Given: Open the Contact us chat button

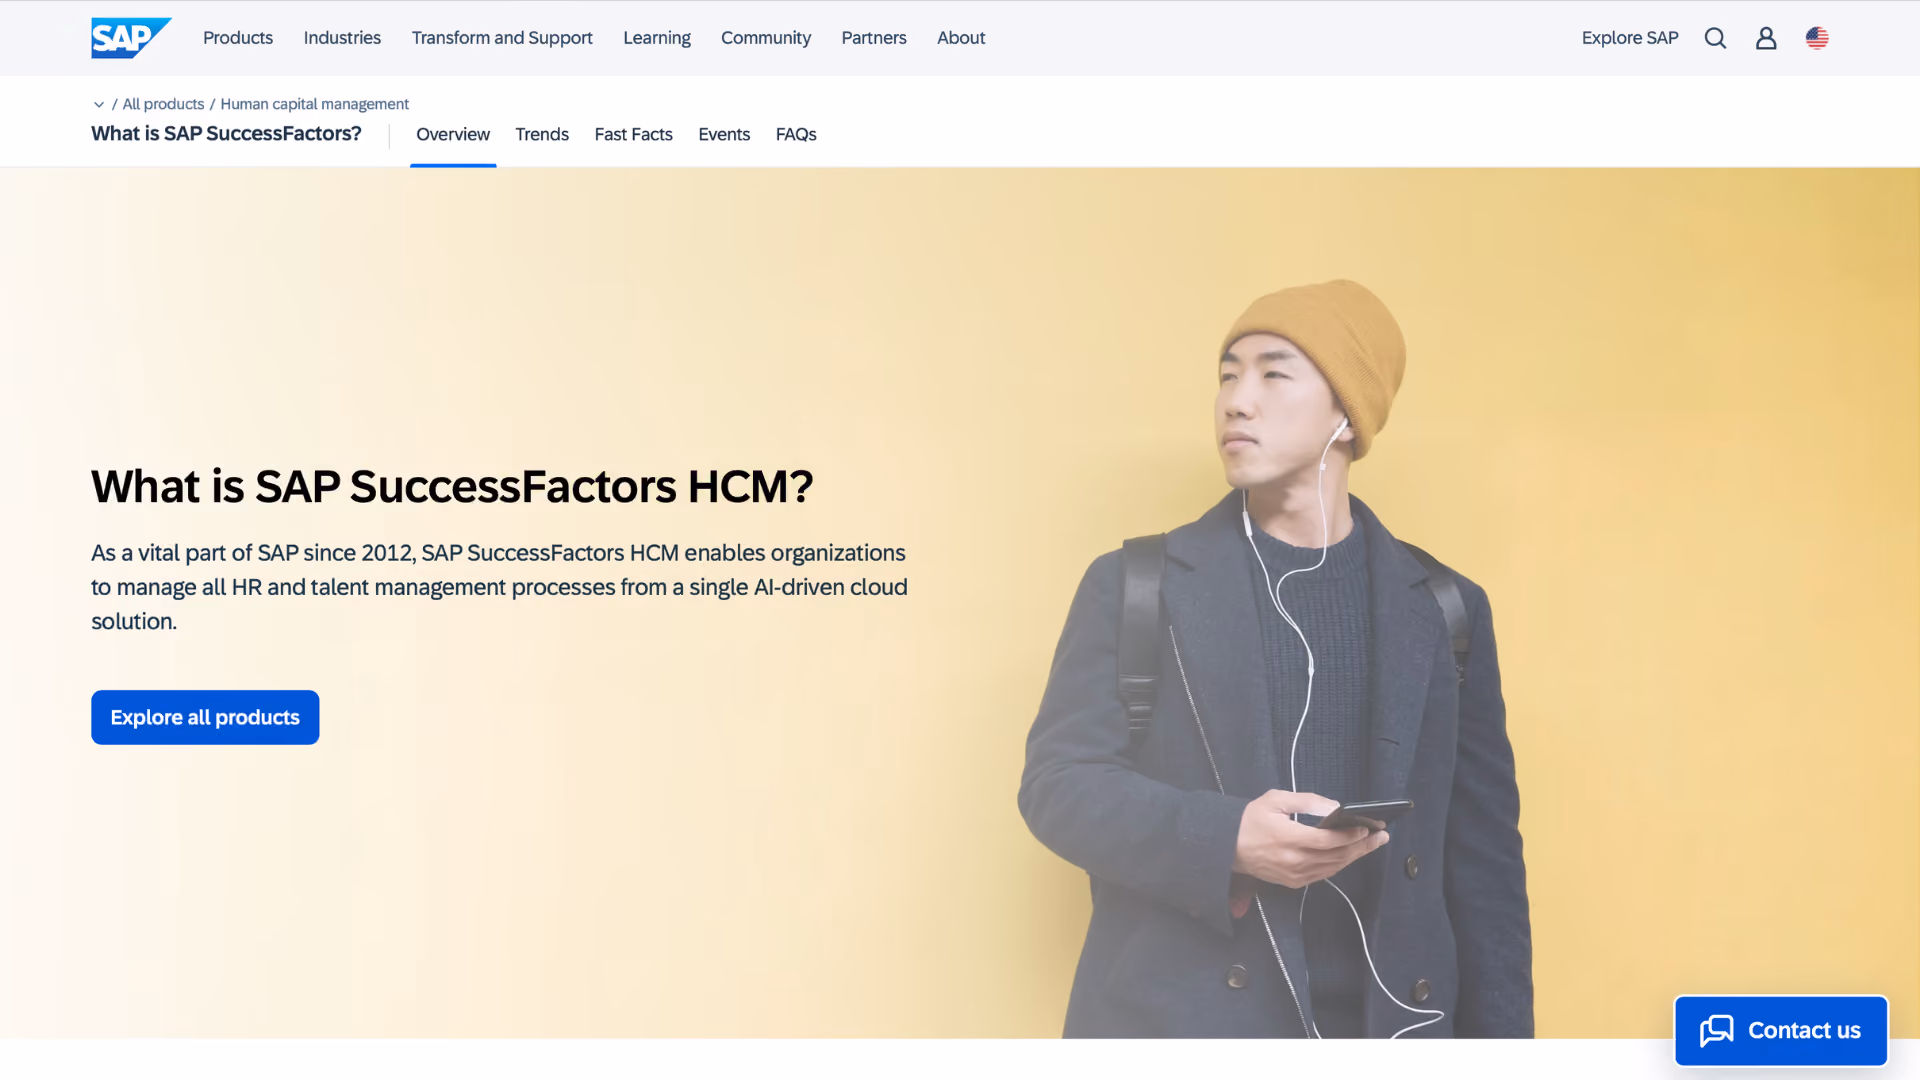Looking at the screenshot, I should [x=1781, y=1030].
